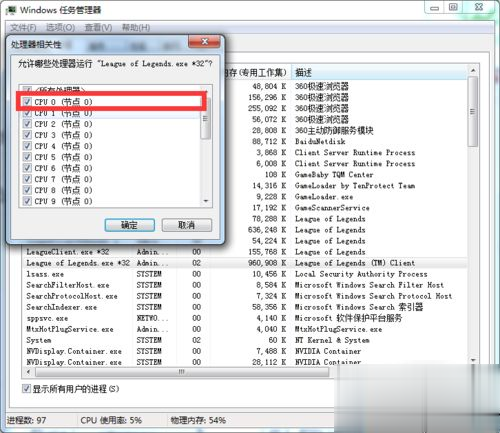Toggle the CPU 0 (节点 0) checkbox
Image resolution: width=500 pixels, height=433 pixels.
[x=27, y=102]
